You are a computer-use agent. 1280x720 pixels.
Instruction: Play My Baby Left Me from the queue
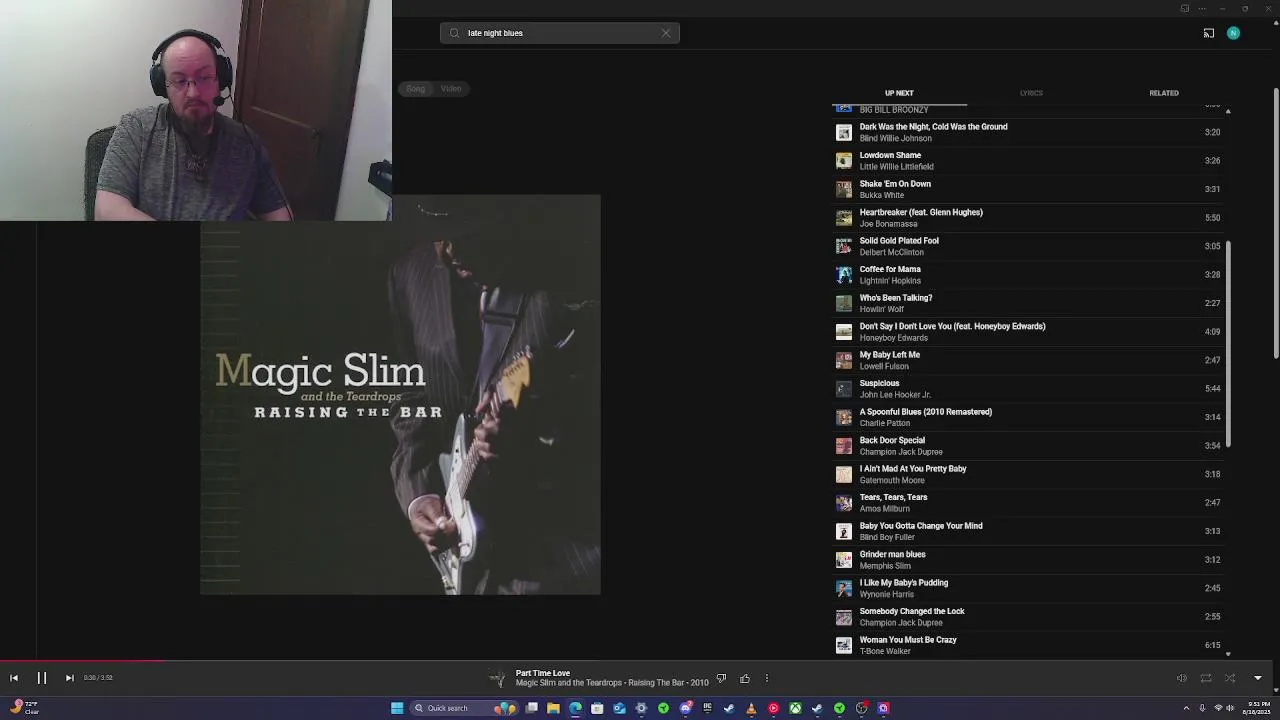(1028, 360)
